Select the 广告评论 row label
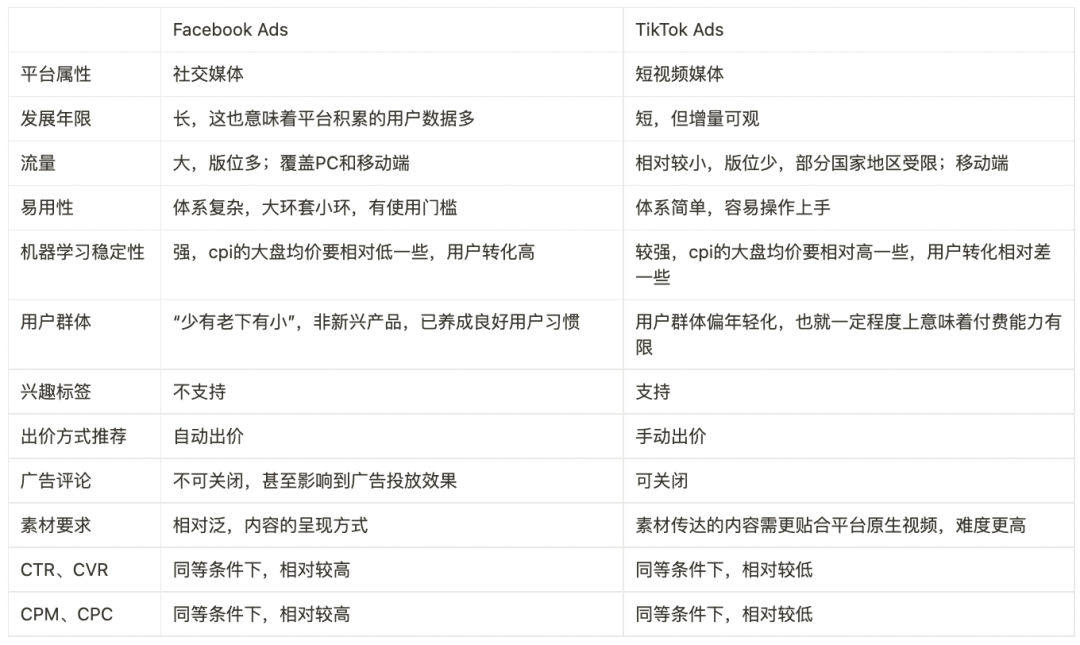This screenshot has height=645, width=1080. tap(56, 481)
